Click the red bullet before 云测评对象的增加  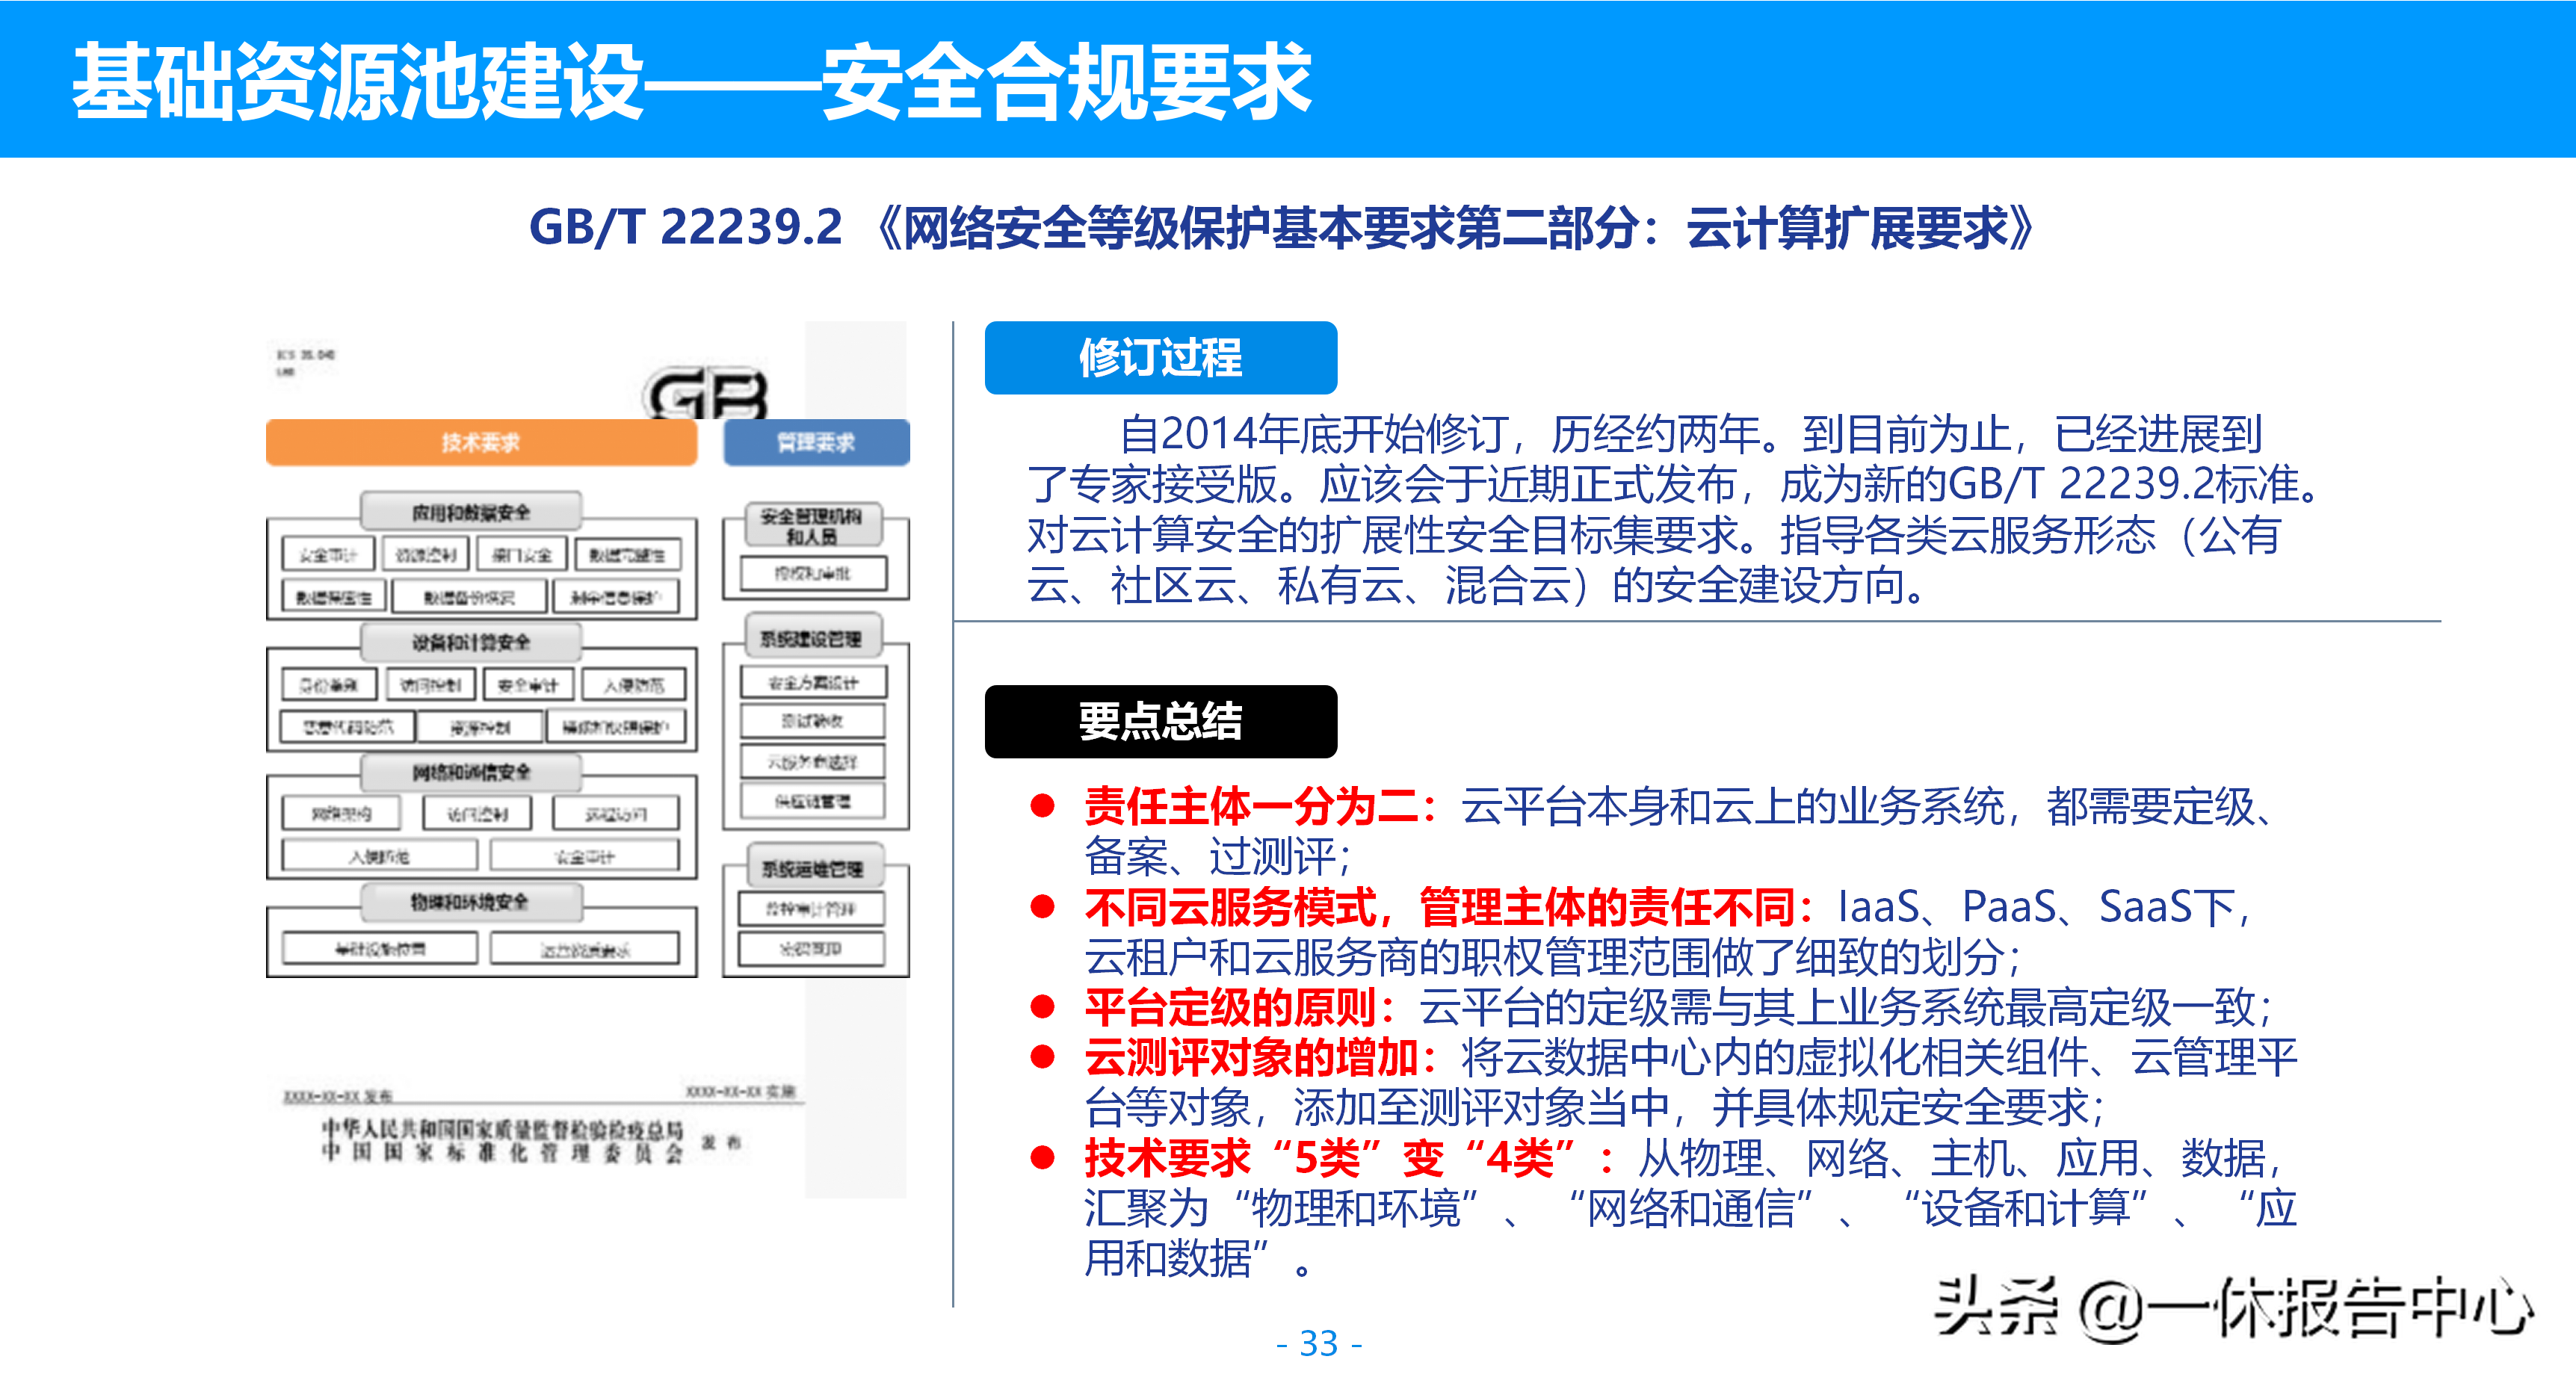1042,1057
